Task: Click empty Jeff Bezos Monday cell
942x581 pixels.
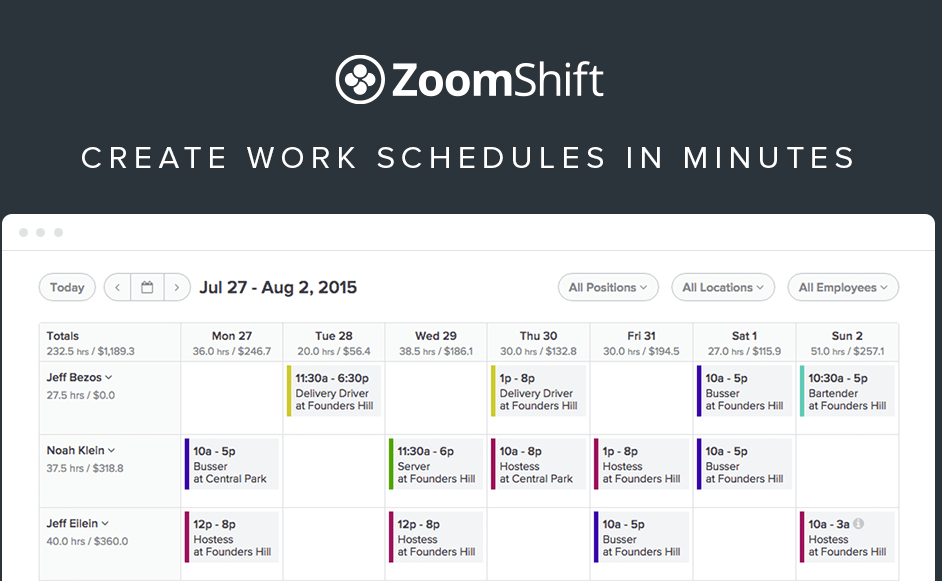Action: 232,398
